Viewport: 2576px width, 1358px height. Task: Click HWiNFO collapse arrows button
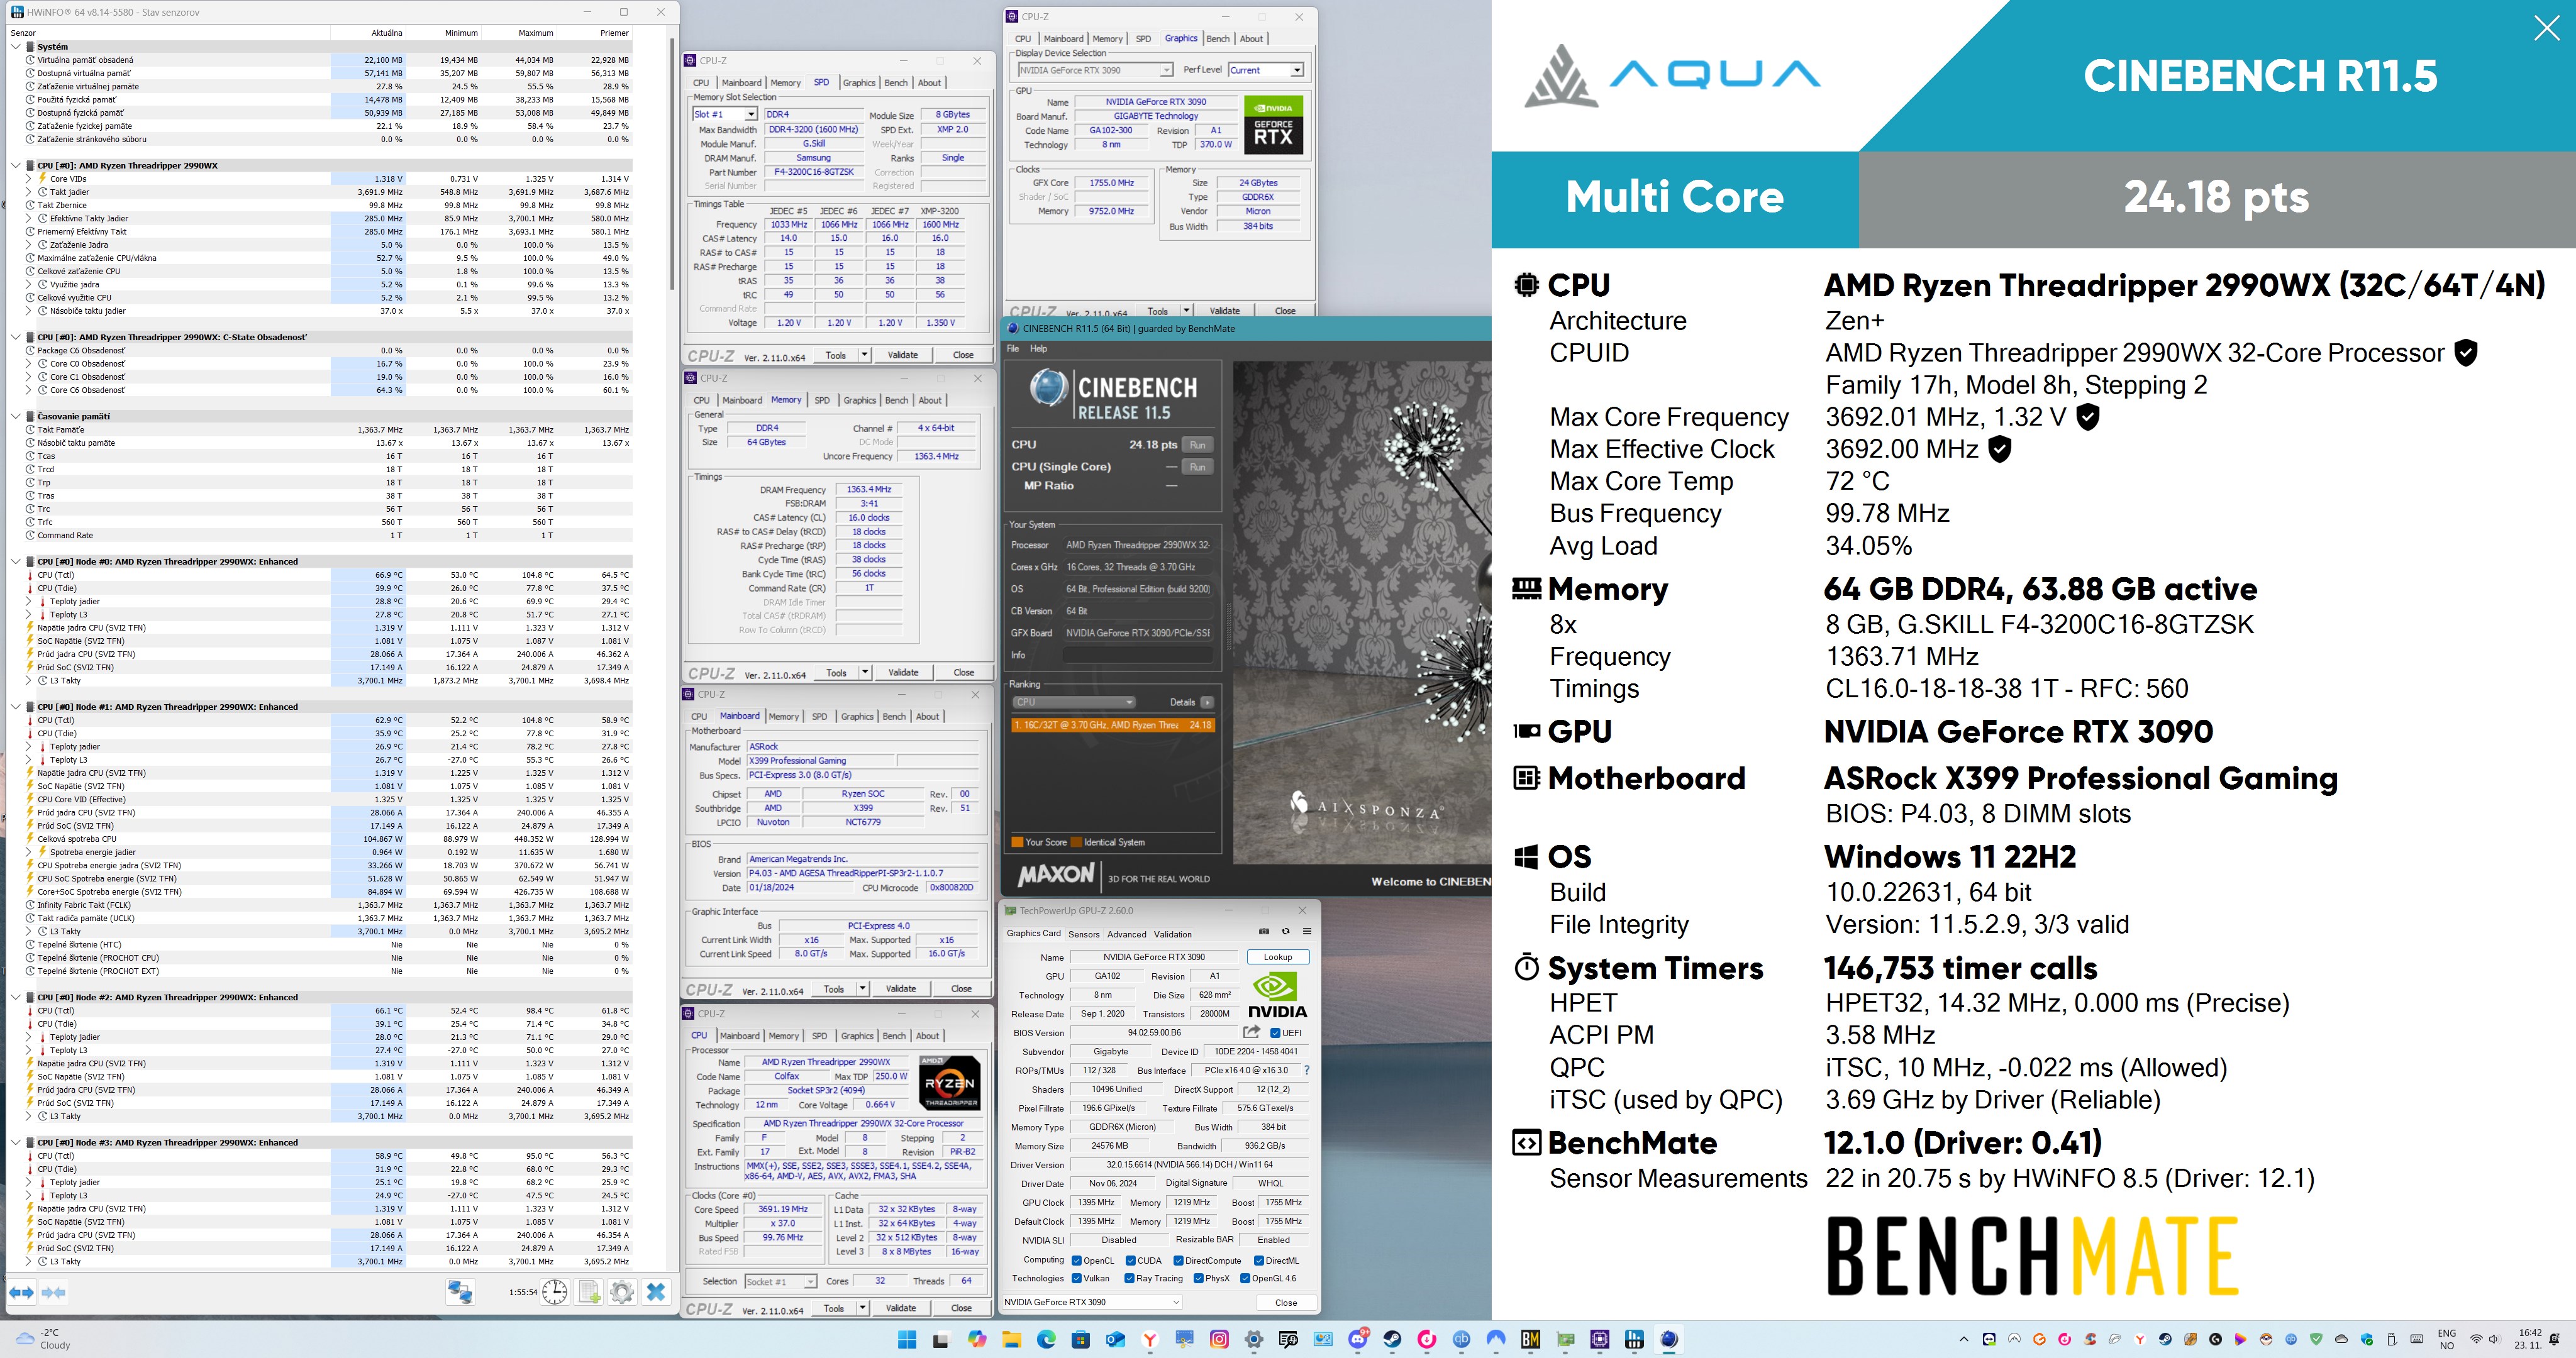click(x=54, y=1293)
